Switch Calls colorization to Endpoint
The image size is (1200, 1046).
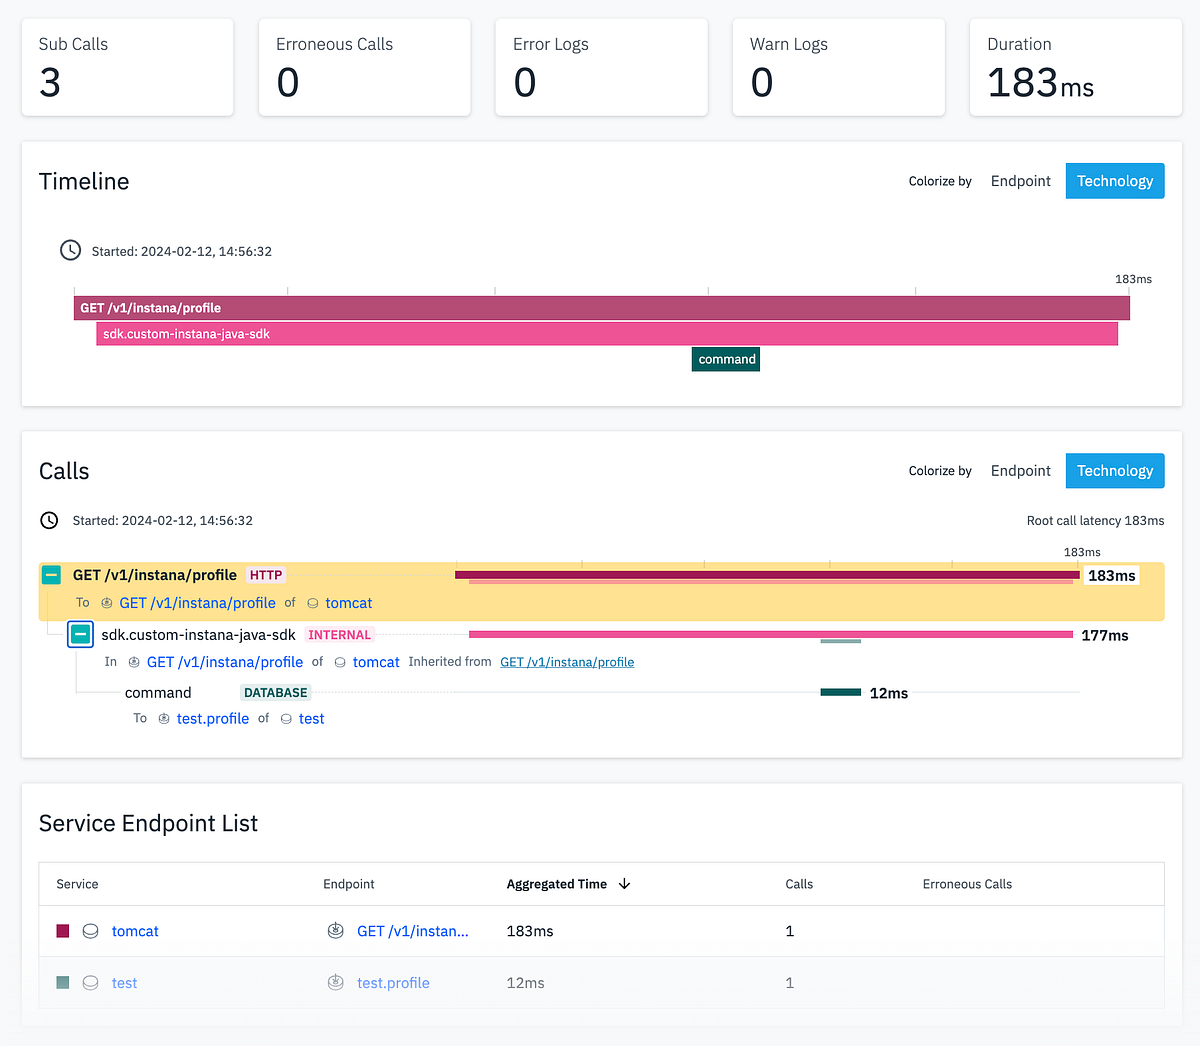(1020, 470)
